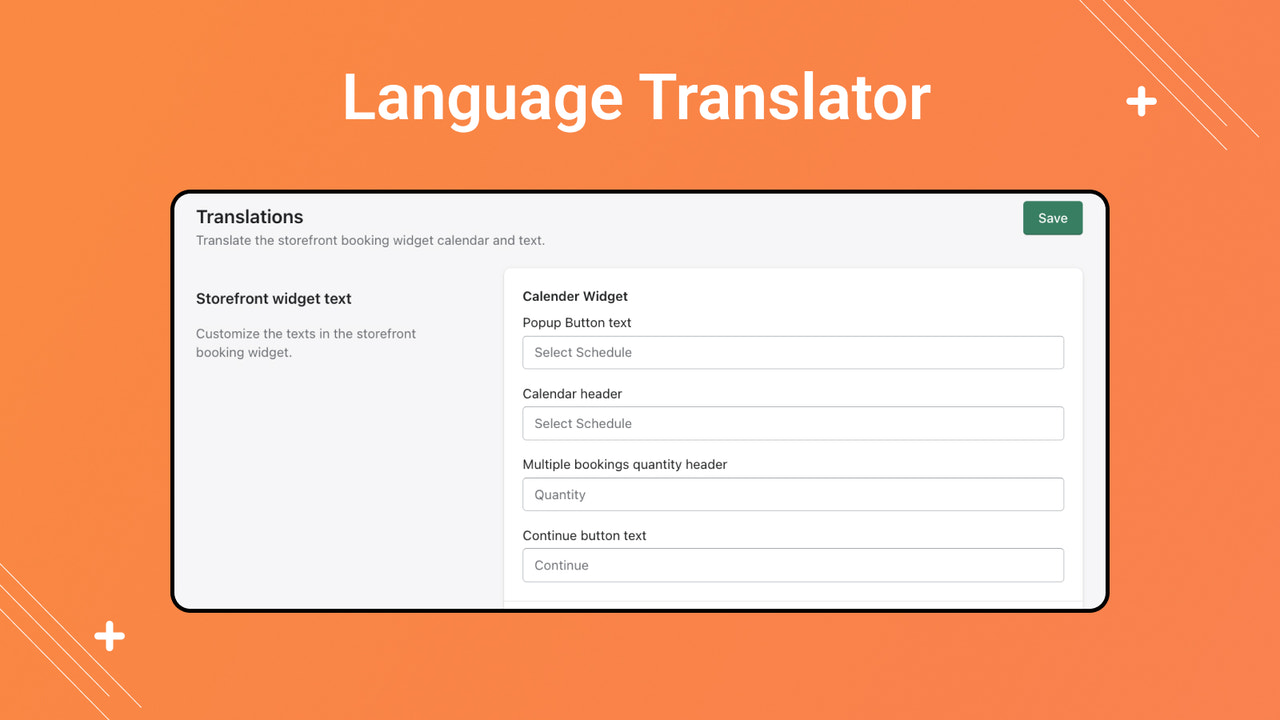Click the Multiple bookings quantity header field
This screenshot has height=720, width=1280.
tap(793, 494)
